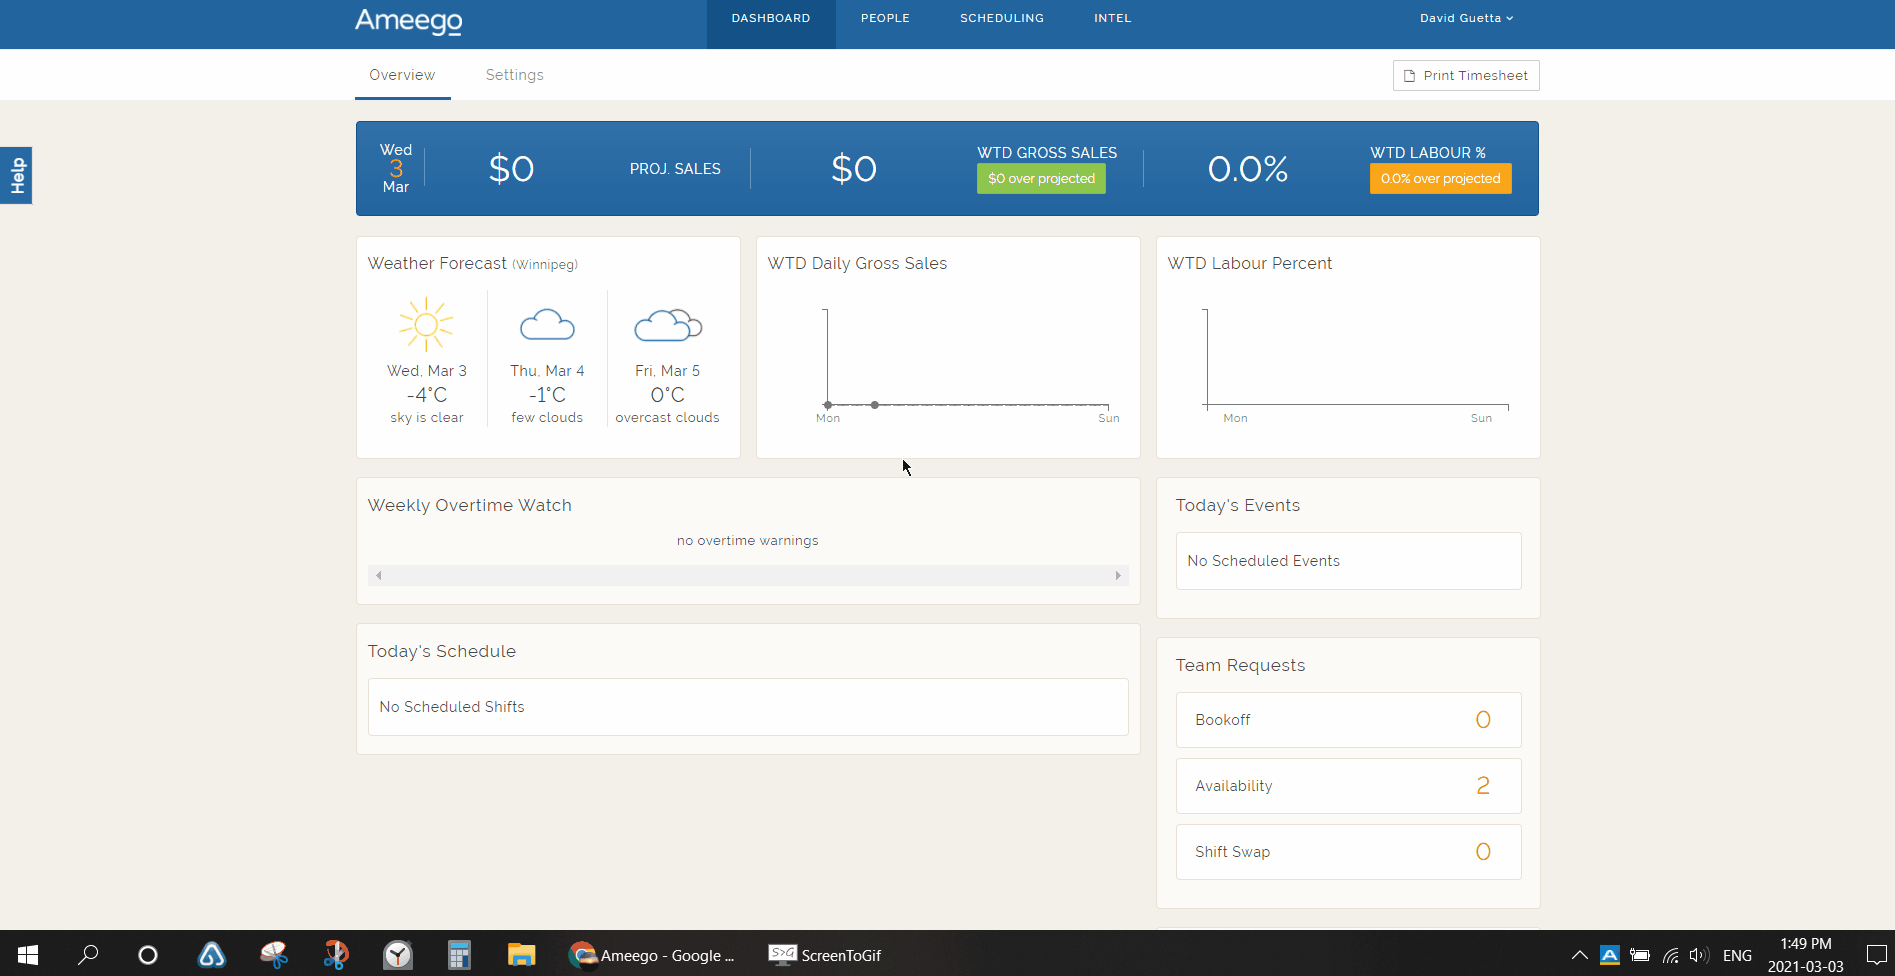Click the Ameego logo

point(408,20)
